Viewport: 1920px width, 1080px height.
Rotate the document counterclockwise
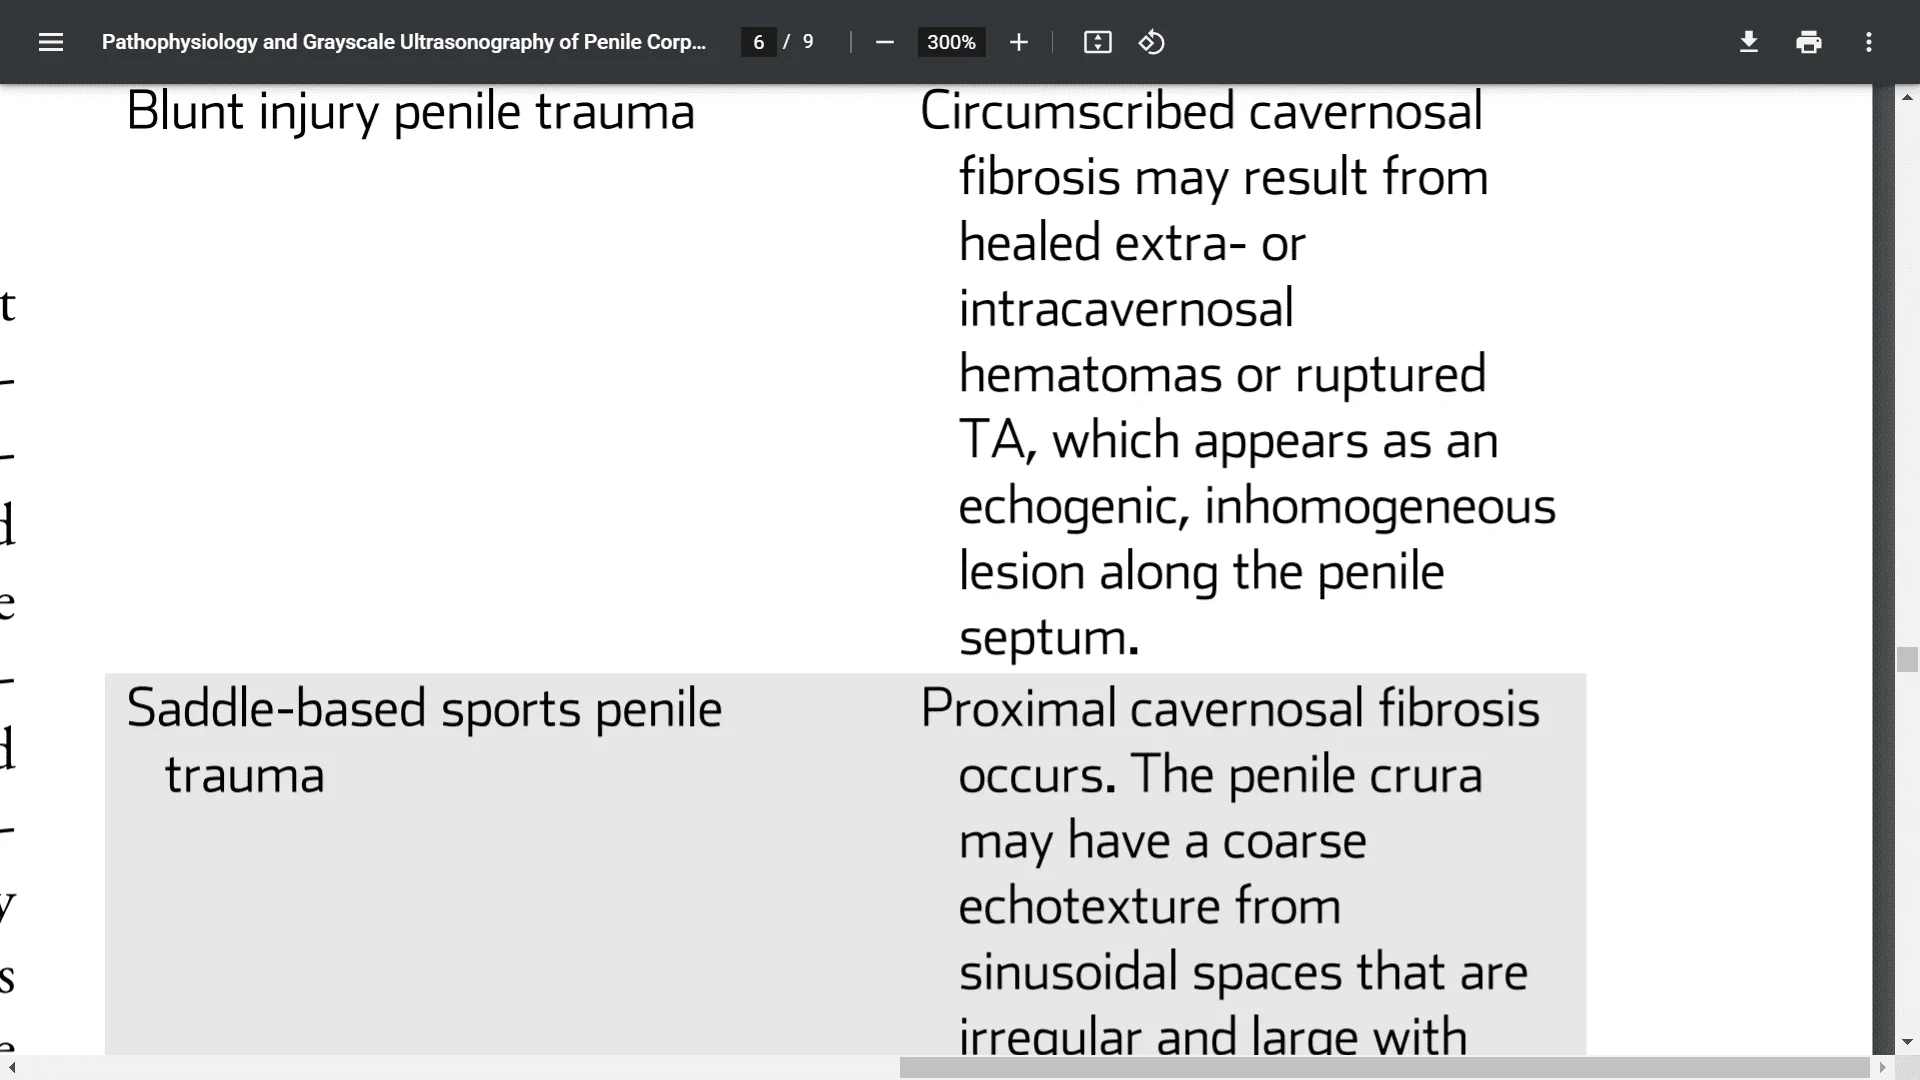pos(1151,42)
